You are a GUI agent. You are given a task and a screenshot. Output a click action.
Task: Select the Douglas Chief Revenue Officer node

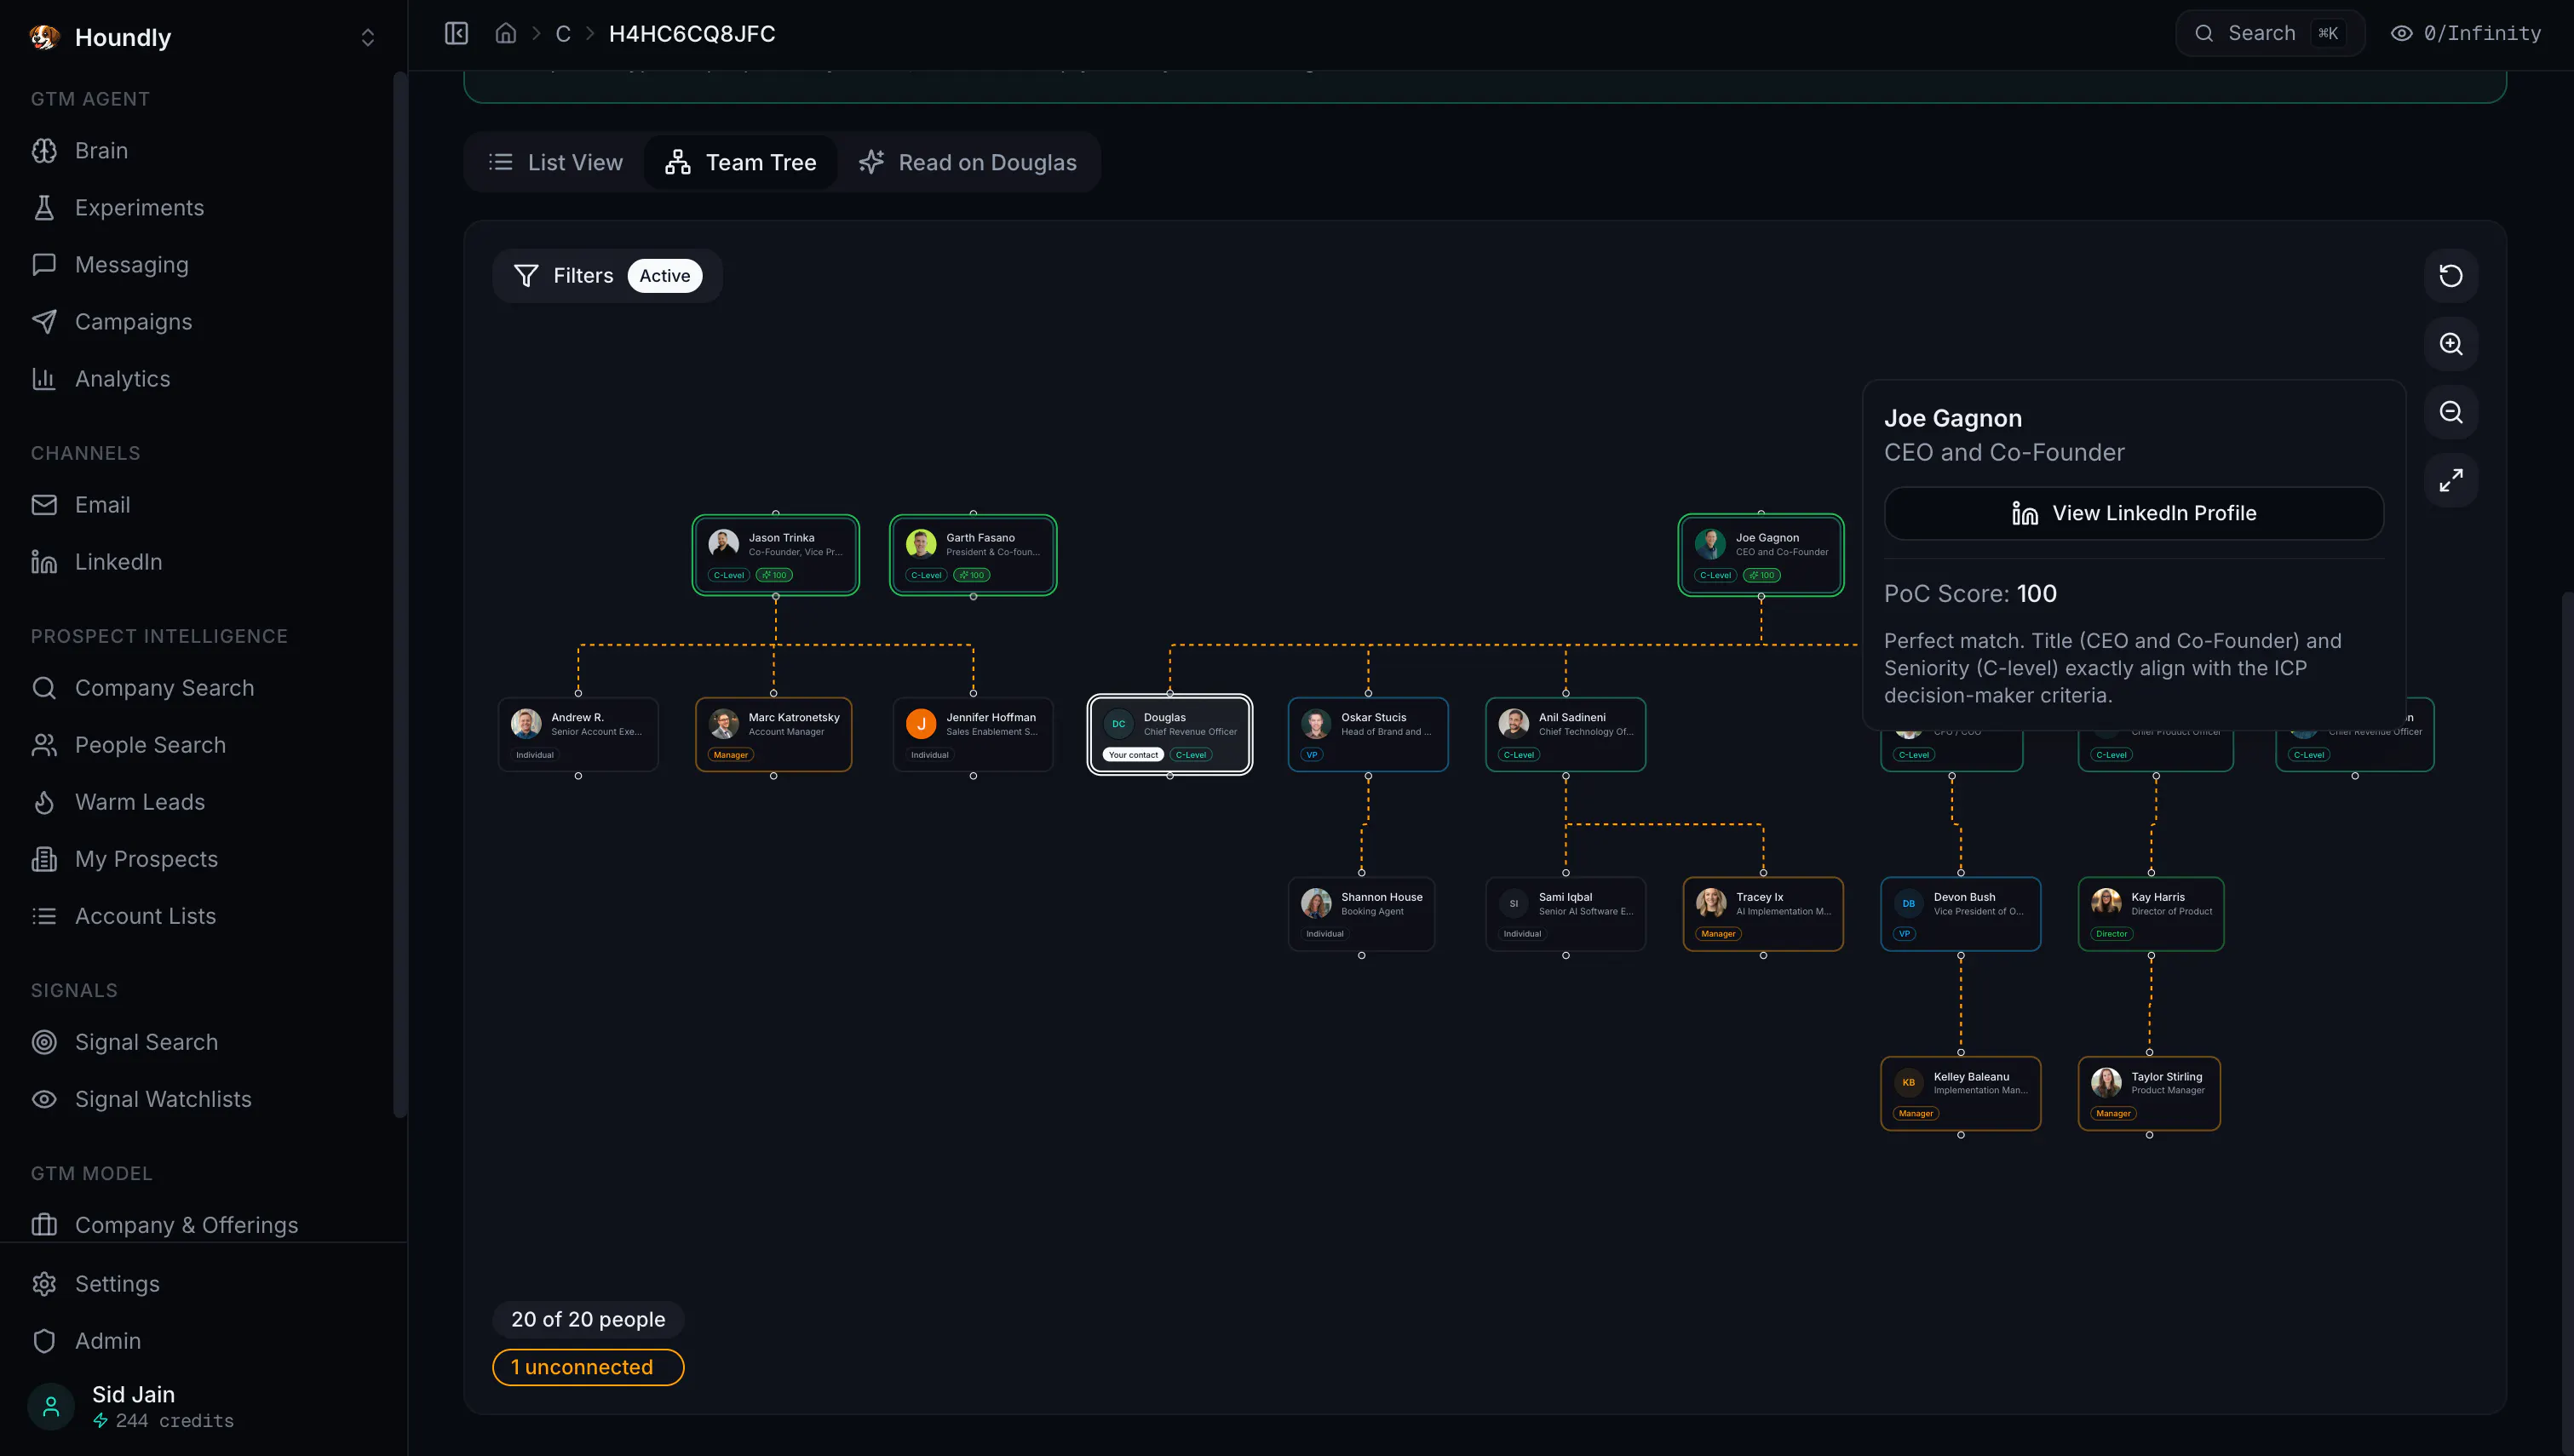pyautogui.click(x=1170, y=734)
